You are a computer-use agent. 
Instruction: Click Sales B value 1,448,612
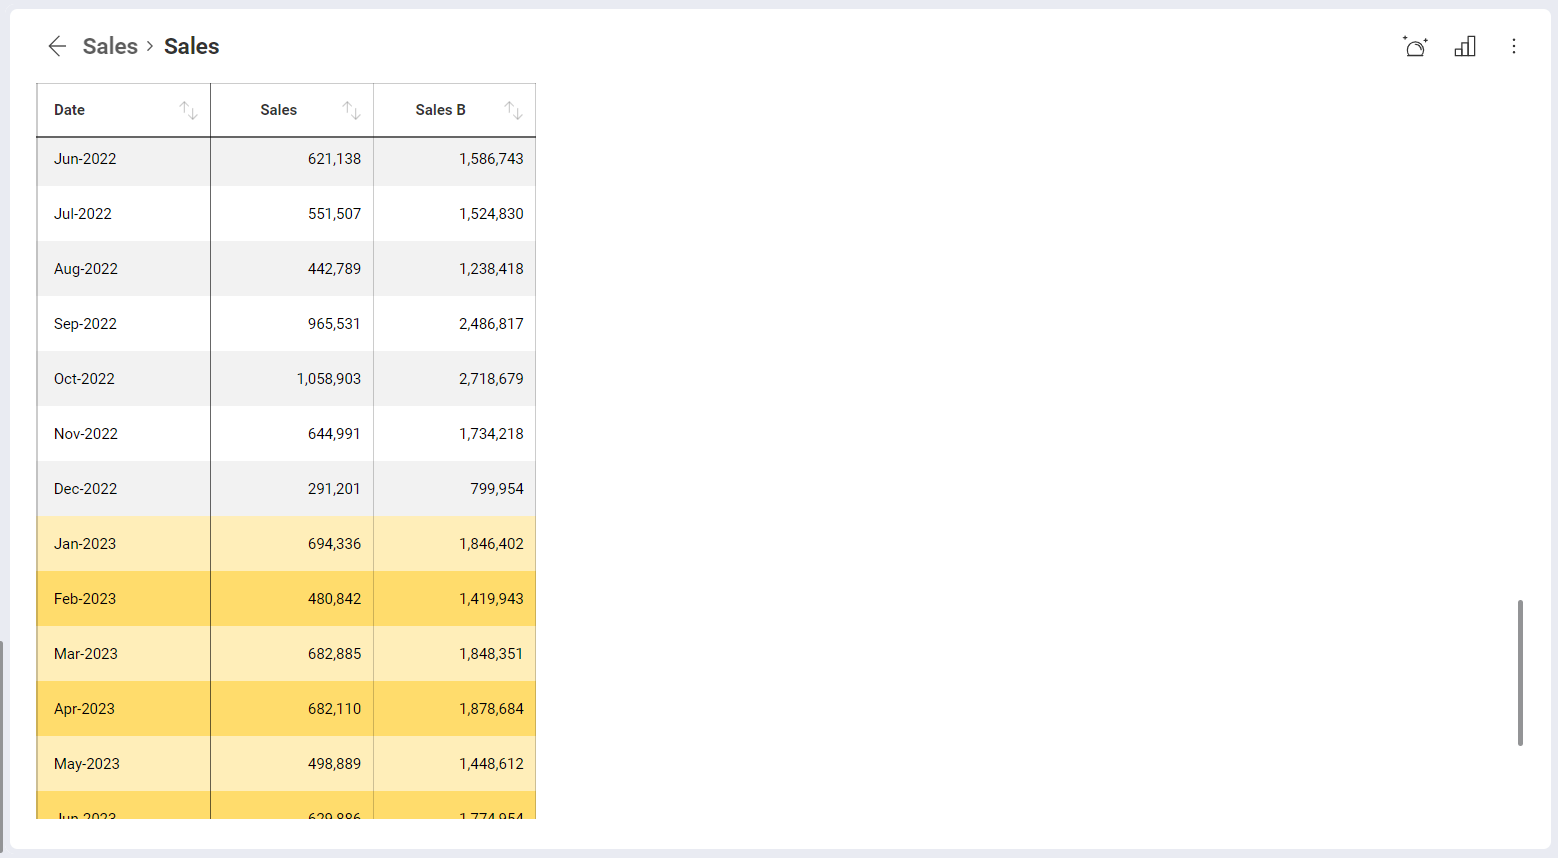(x=491, y=764)
